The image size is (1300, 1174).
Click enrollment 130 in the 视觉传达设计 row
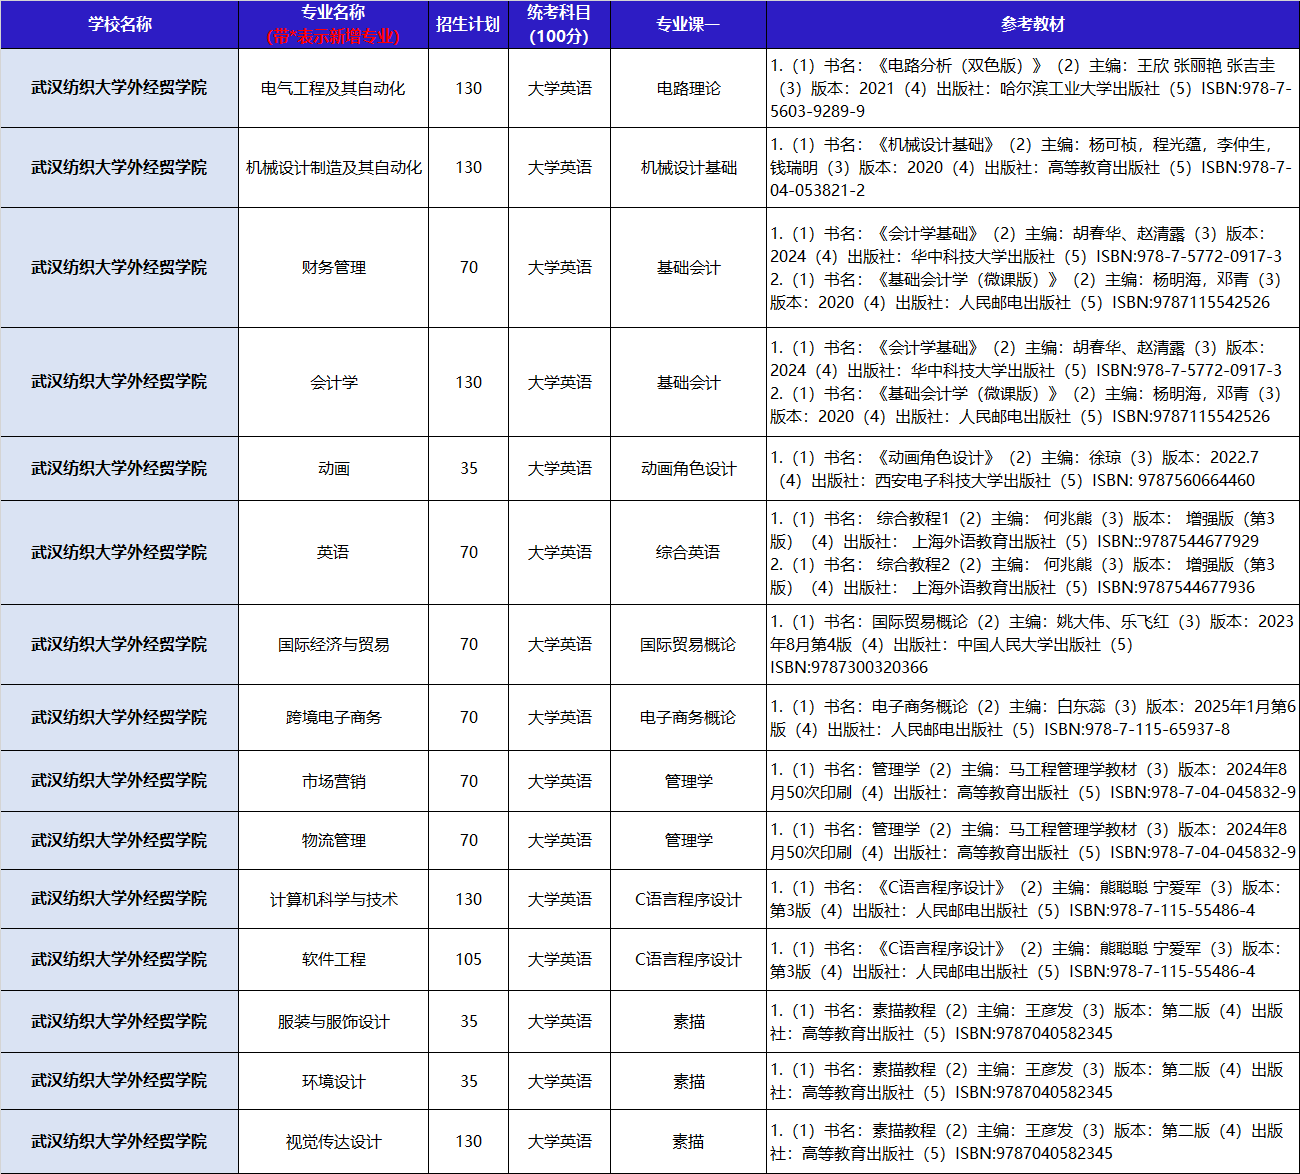coord(468,1141)
